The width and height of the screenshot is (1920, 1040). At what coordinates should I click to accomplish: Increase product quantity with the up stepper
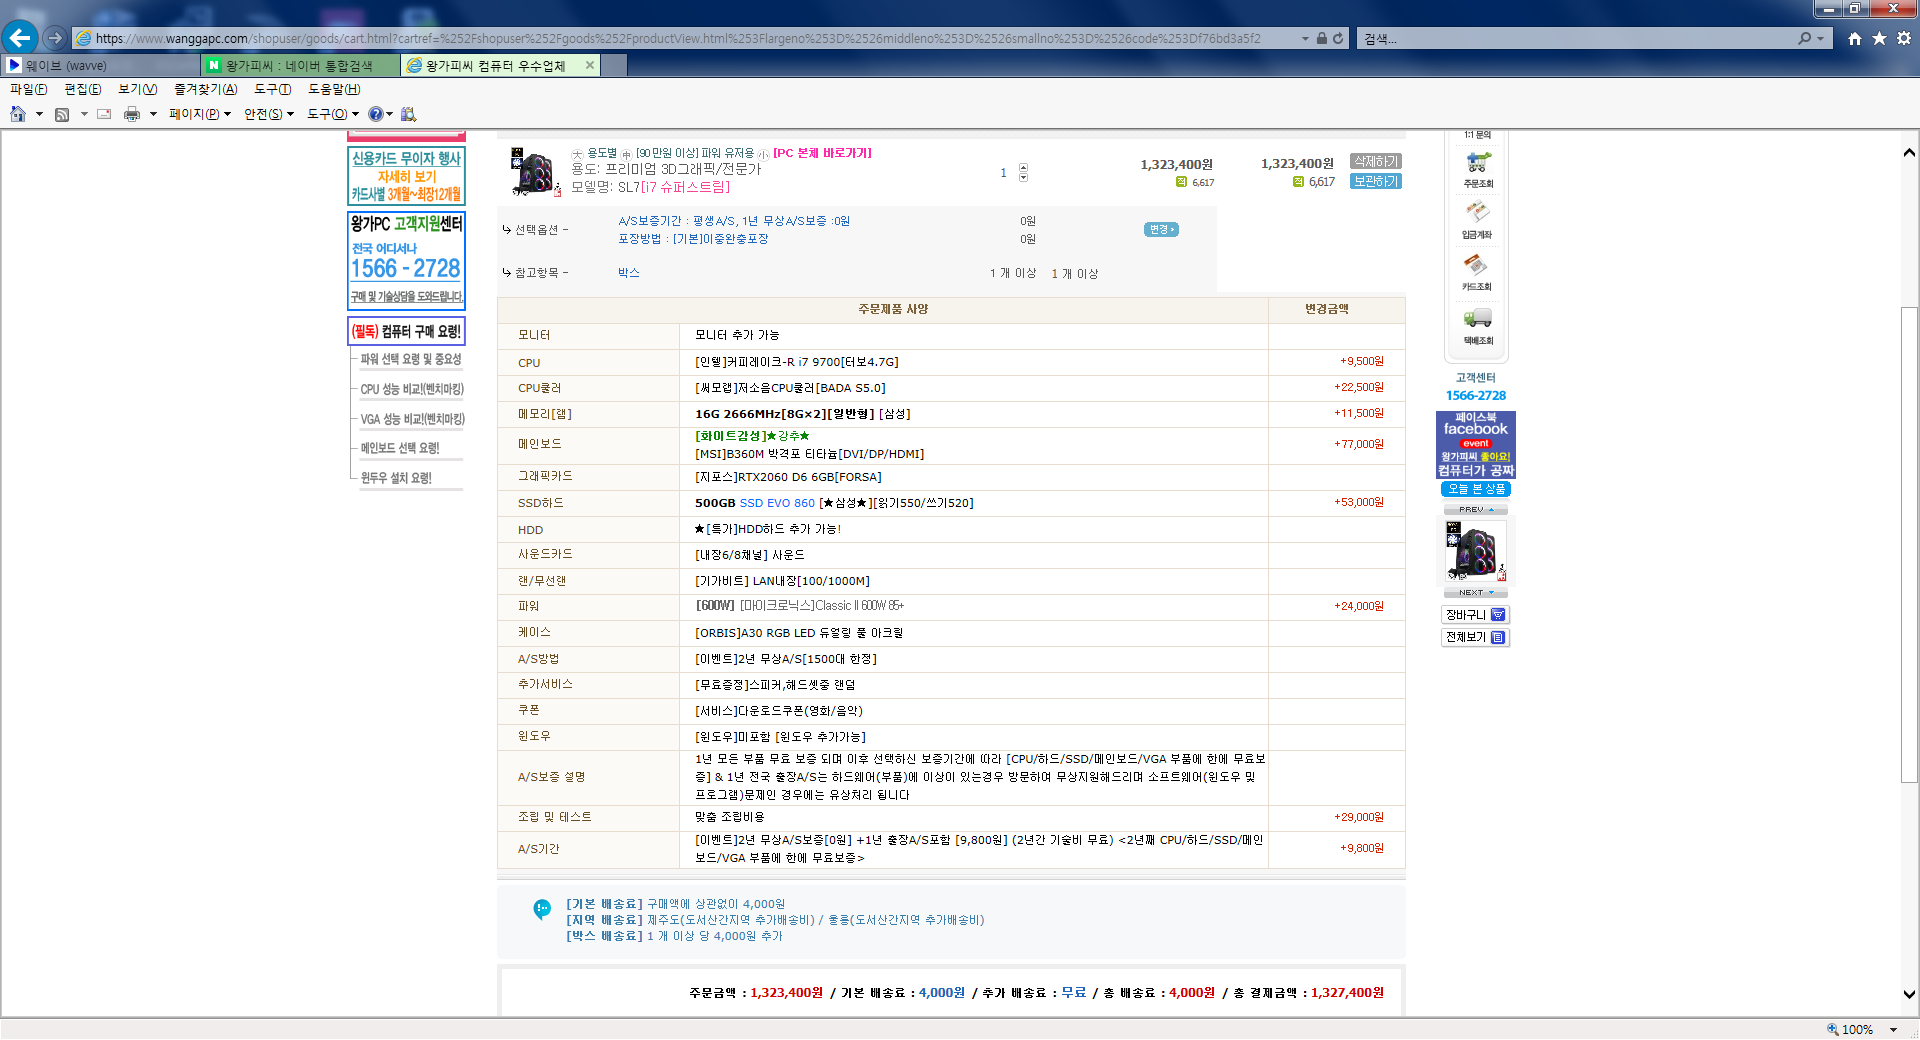[x=1023, y=168]
